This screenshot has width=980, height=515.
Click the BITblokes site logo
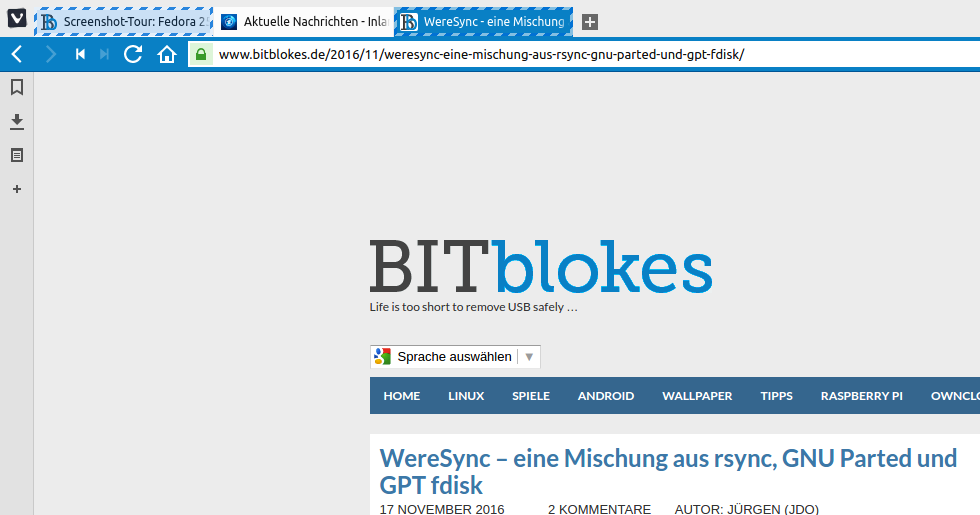click(x=541, y=267)
